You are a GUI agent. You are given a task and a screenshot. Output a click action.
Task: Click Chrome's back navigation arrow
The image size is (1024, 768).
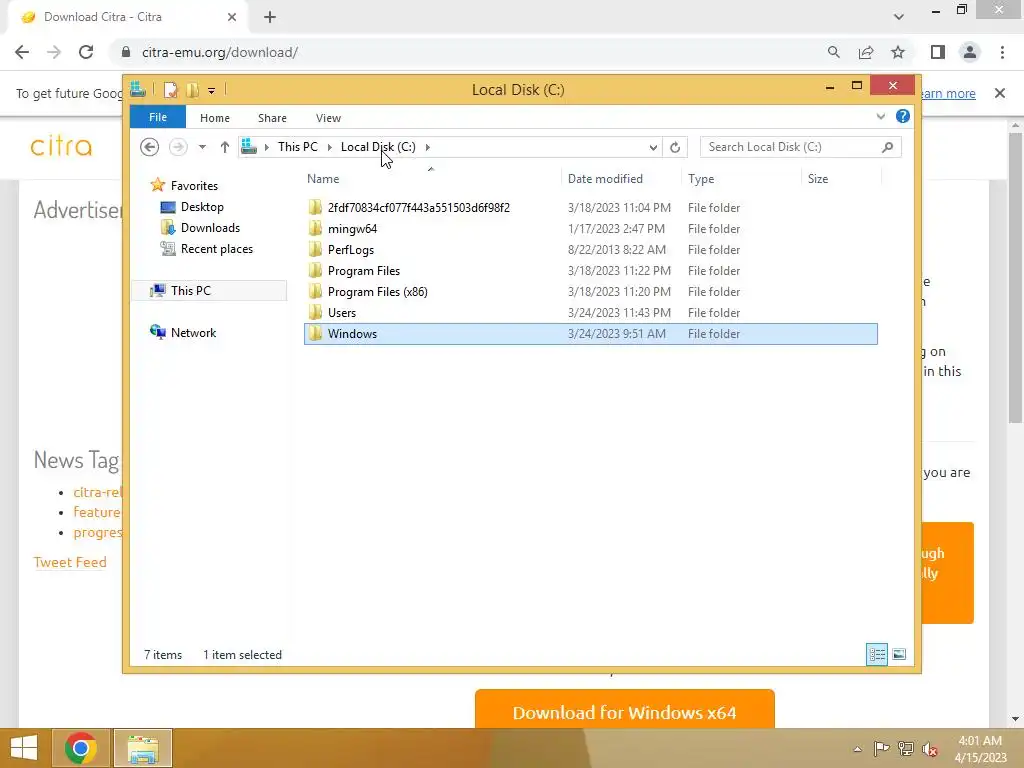(x=22, y=52)
